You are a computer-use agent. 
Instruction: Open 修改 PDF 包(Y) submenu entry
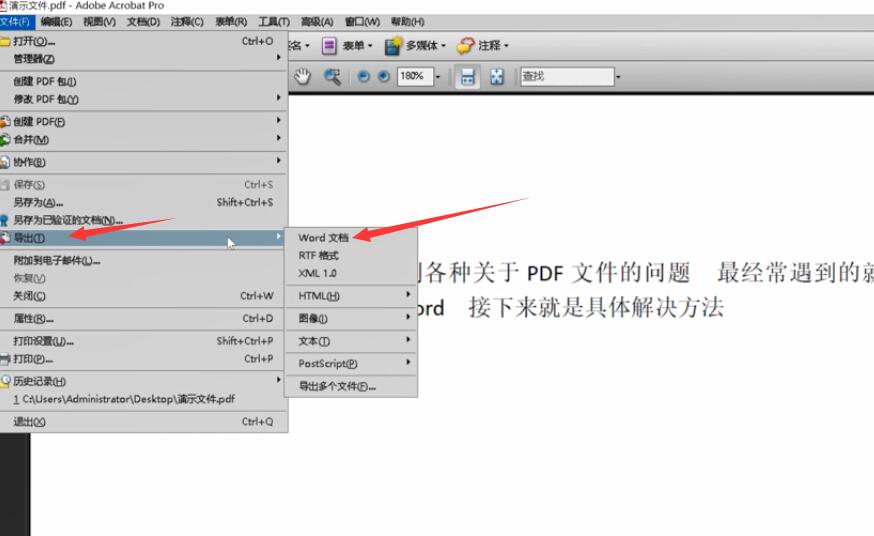(x=143, y=99)
